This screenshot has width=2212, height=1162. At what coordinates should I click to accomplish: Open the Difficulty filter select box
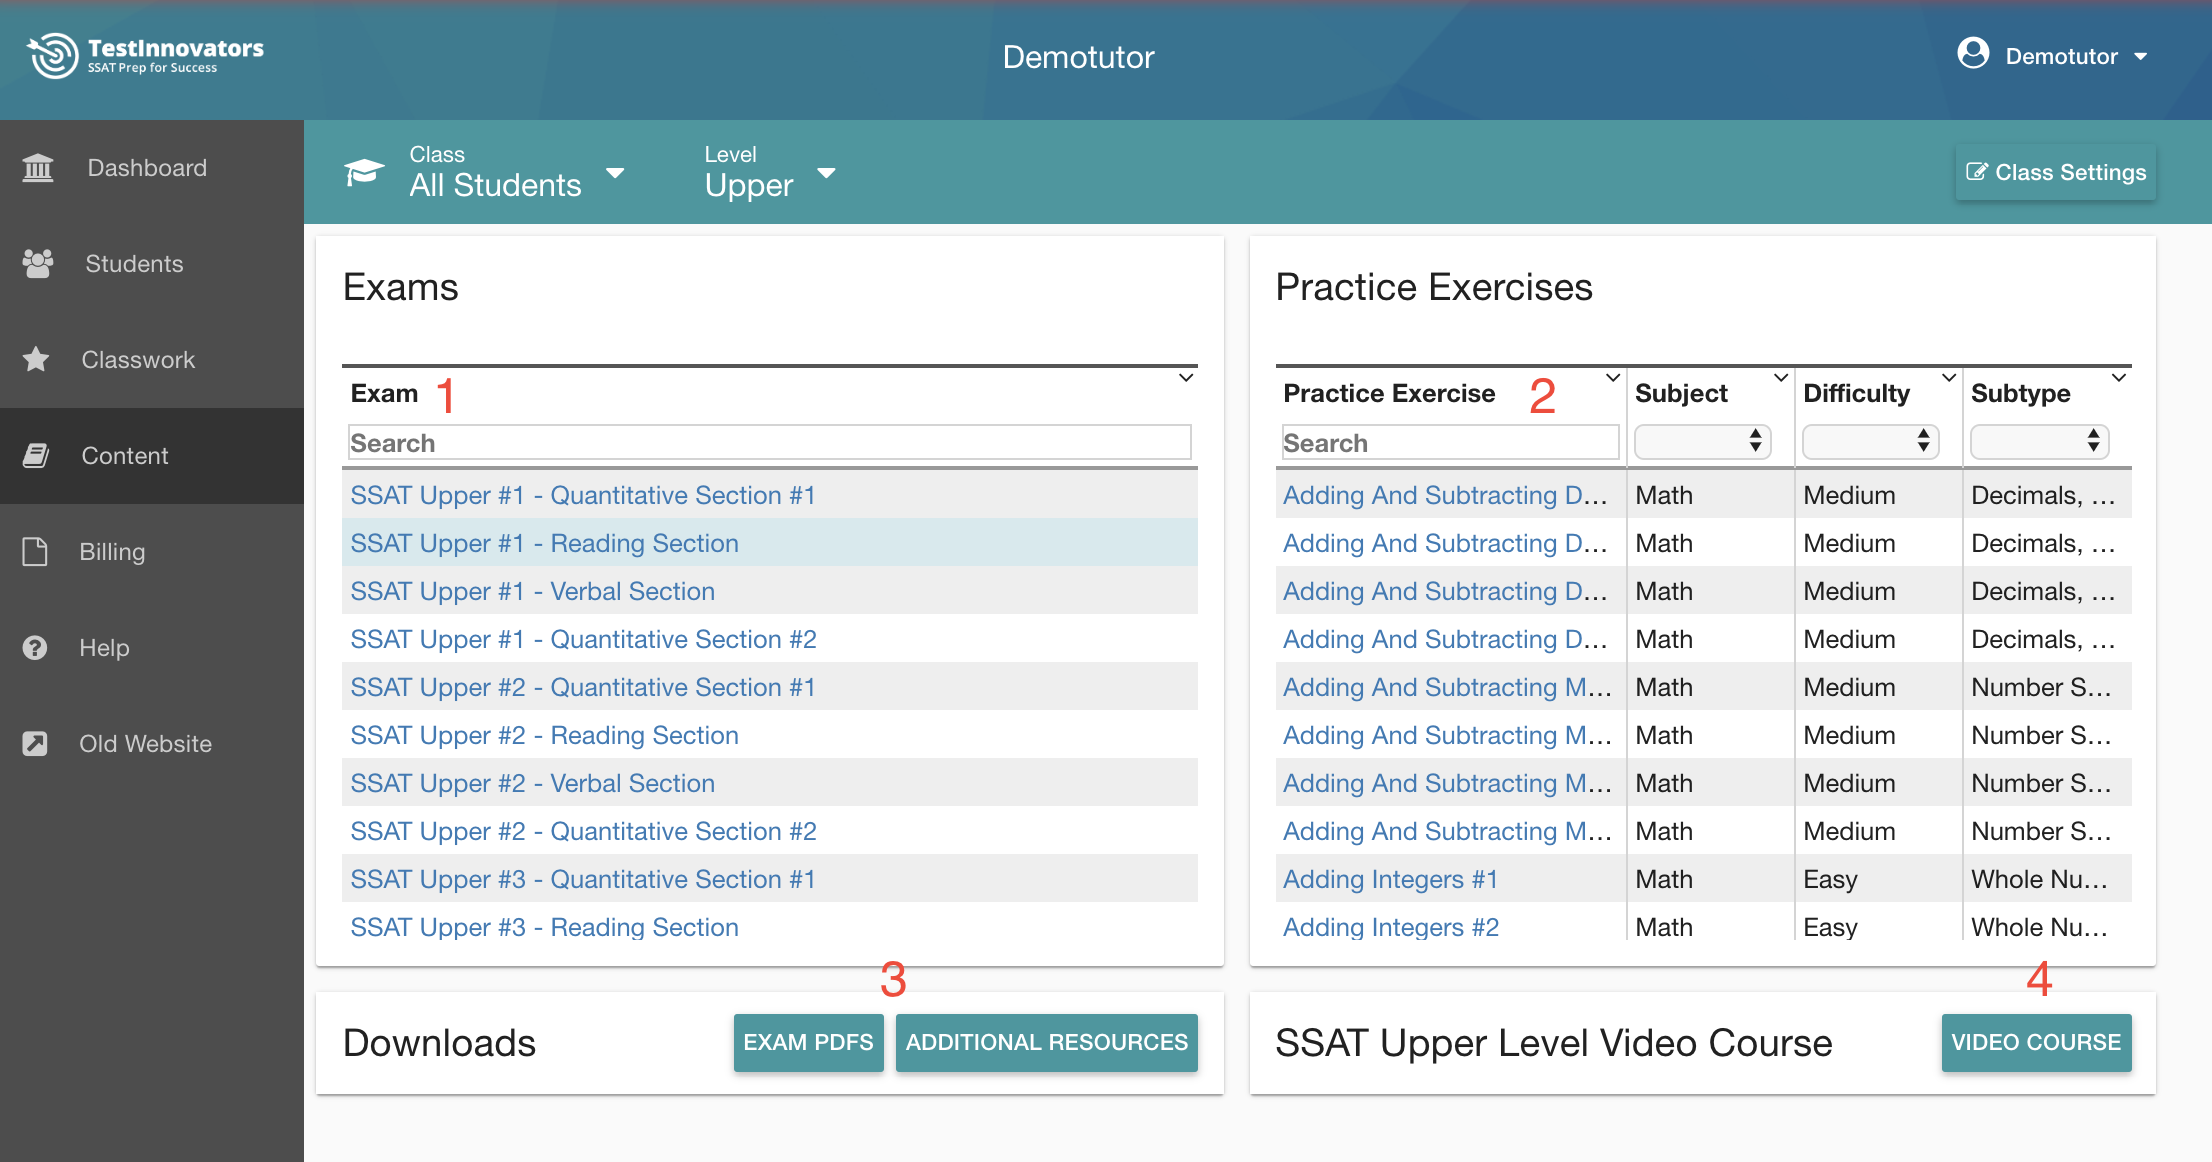(x=1870, y=441)
